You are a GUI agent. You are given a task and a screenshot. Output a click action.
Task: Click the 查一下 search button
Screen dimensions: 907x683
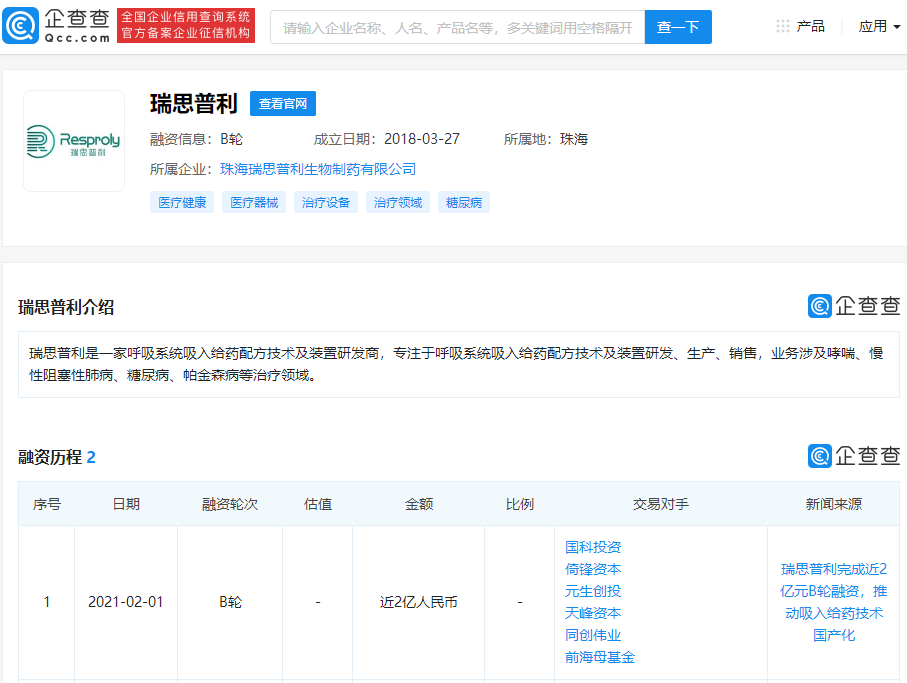[x=678, y=27]
